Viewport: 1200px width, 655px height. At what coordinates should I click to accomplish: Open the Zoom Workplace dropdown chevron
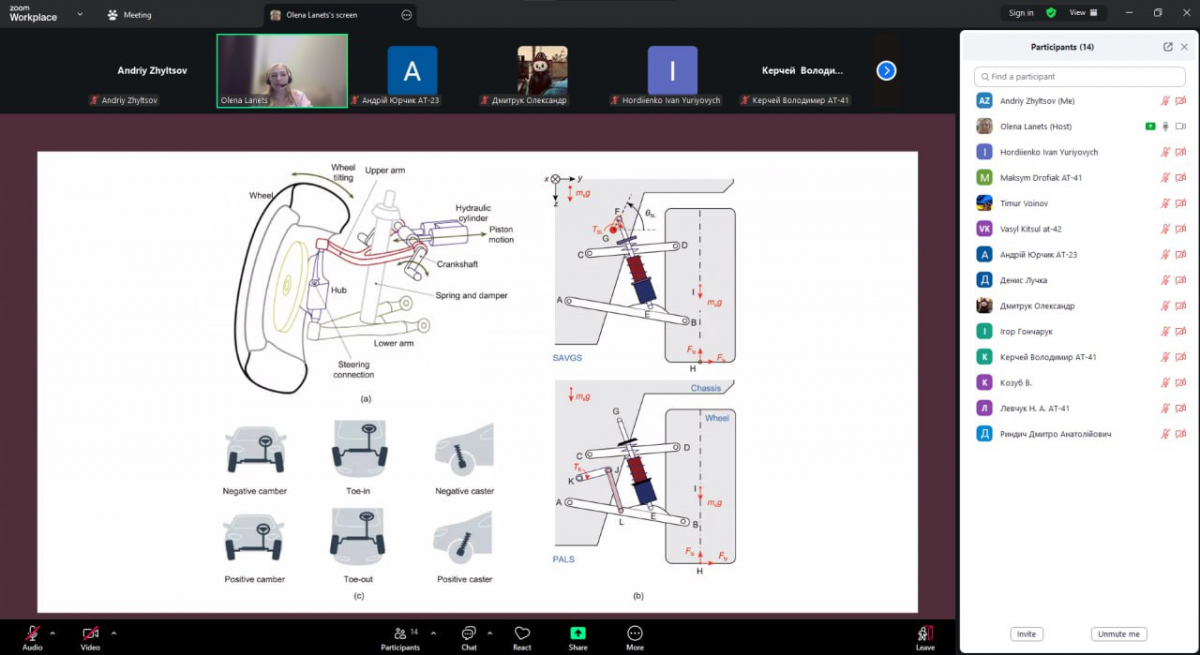(79, 15)
